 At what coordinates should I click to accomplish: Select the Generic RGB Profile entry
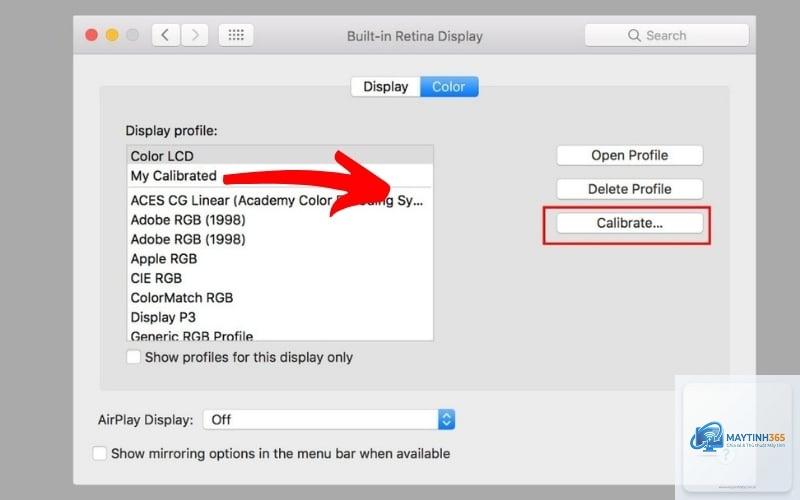coord(280,335)
